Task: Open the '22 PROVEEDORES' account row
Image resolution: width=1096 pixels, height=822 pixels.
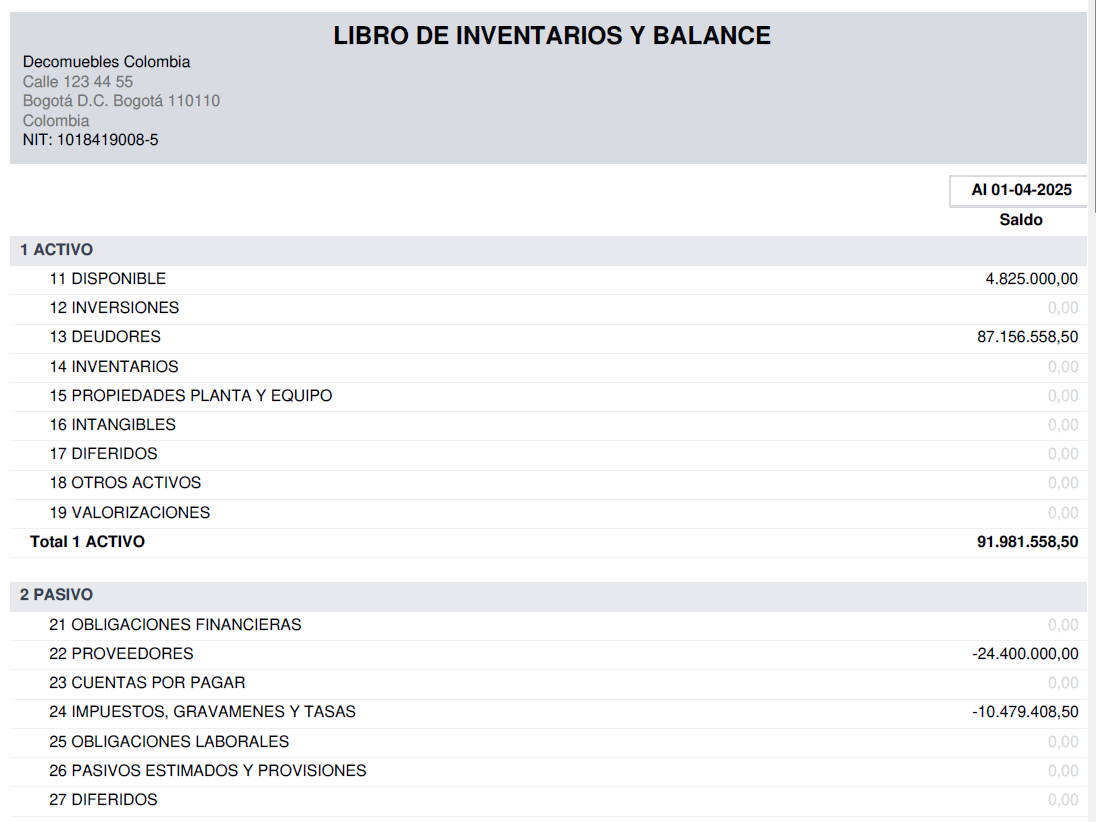Action: pos(121,654)
